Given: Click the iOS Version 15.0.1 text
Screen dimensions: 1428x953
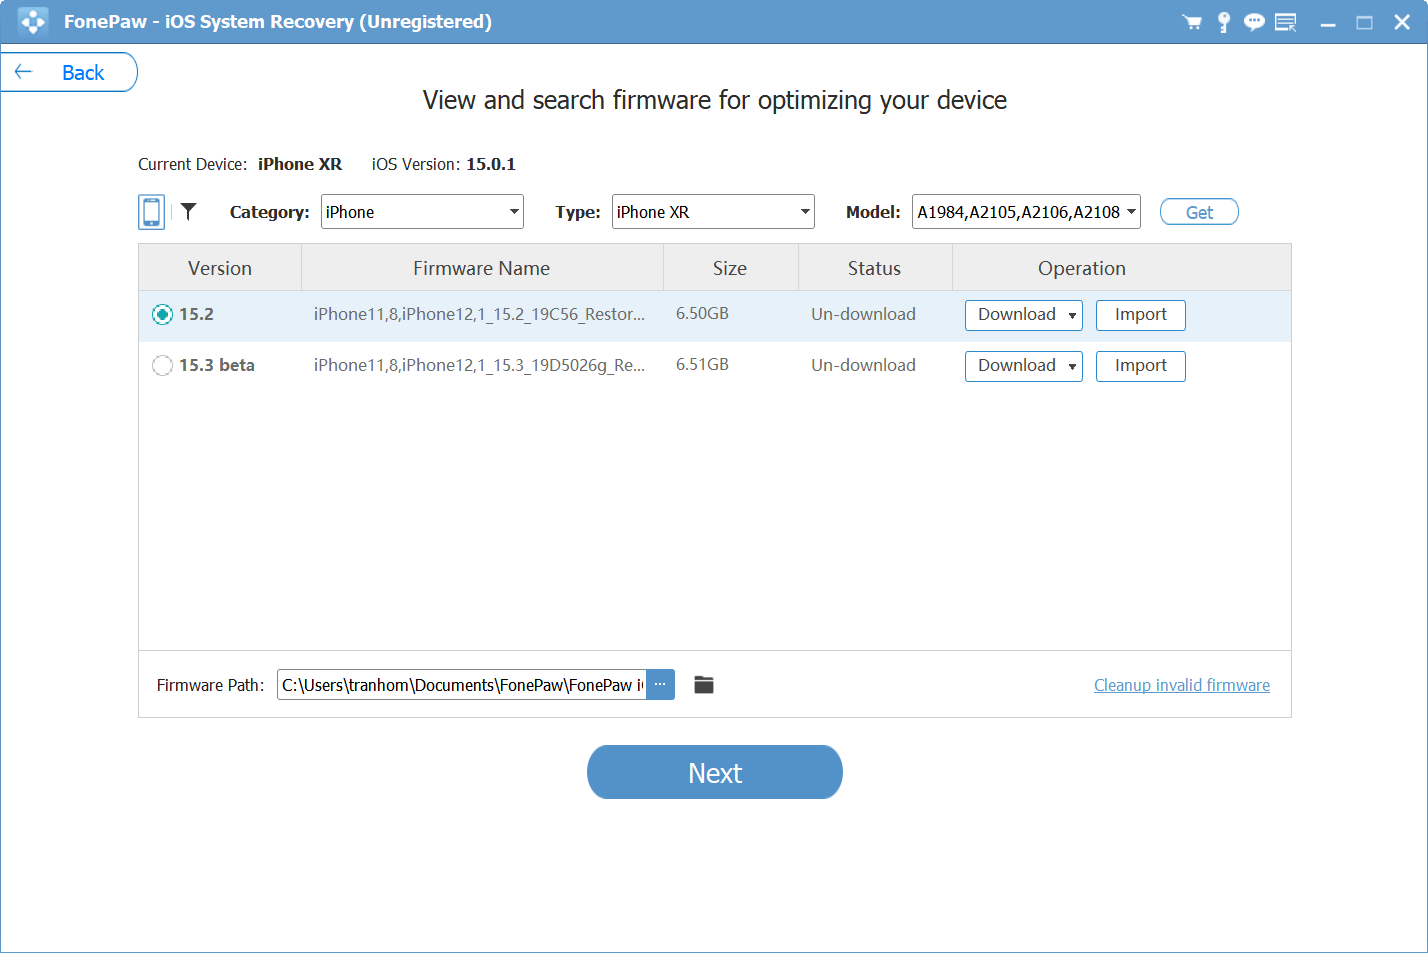Looking at the screenshot, I should (x=444, y=164).
